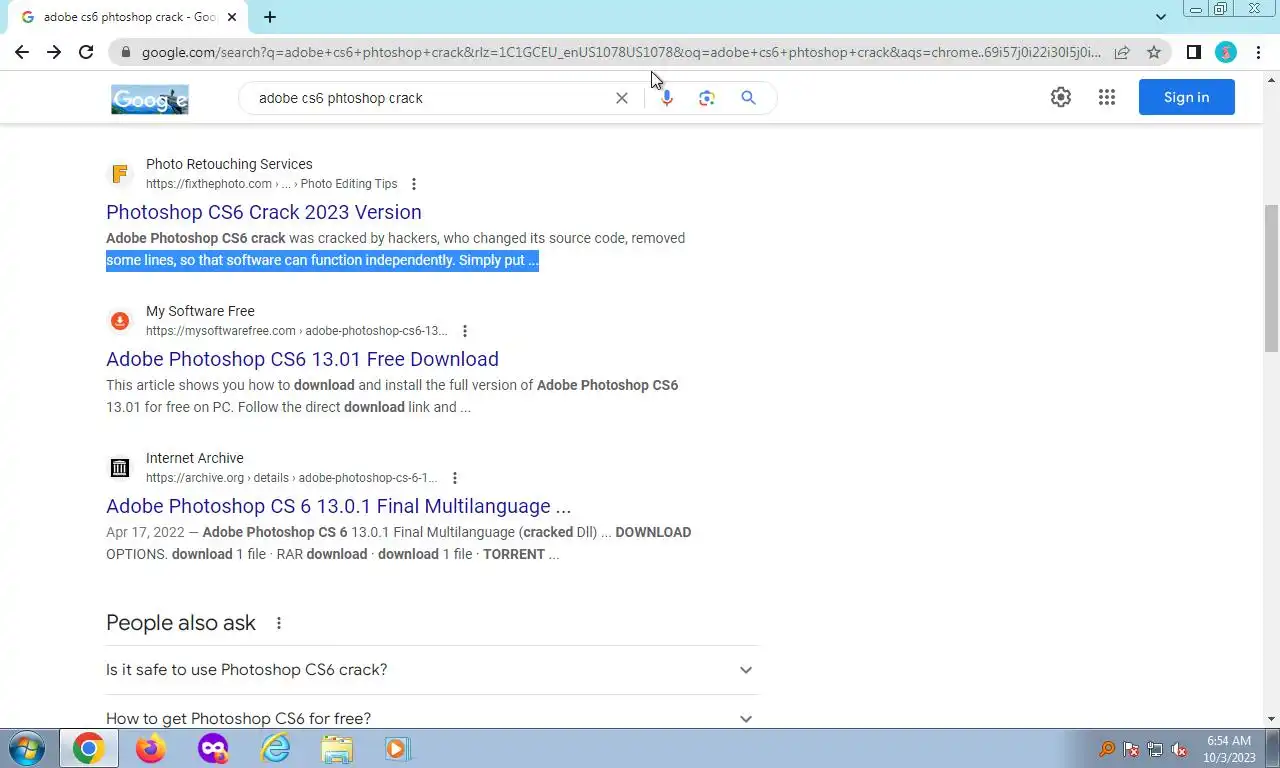Start voice search with the microphone icon

click(667, 98)
